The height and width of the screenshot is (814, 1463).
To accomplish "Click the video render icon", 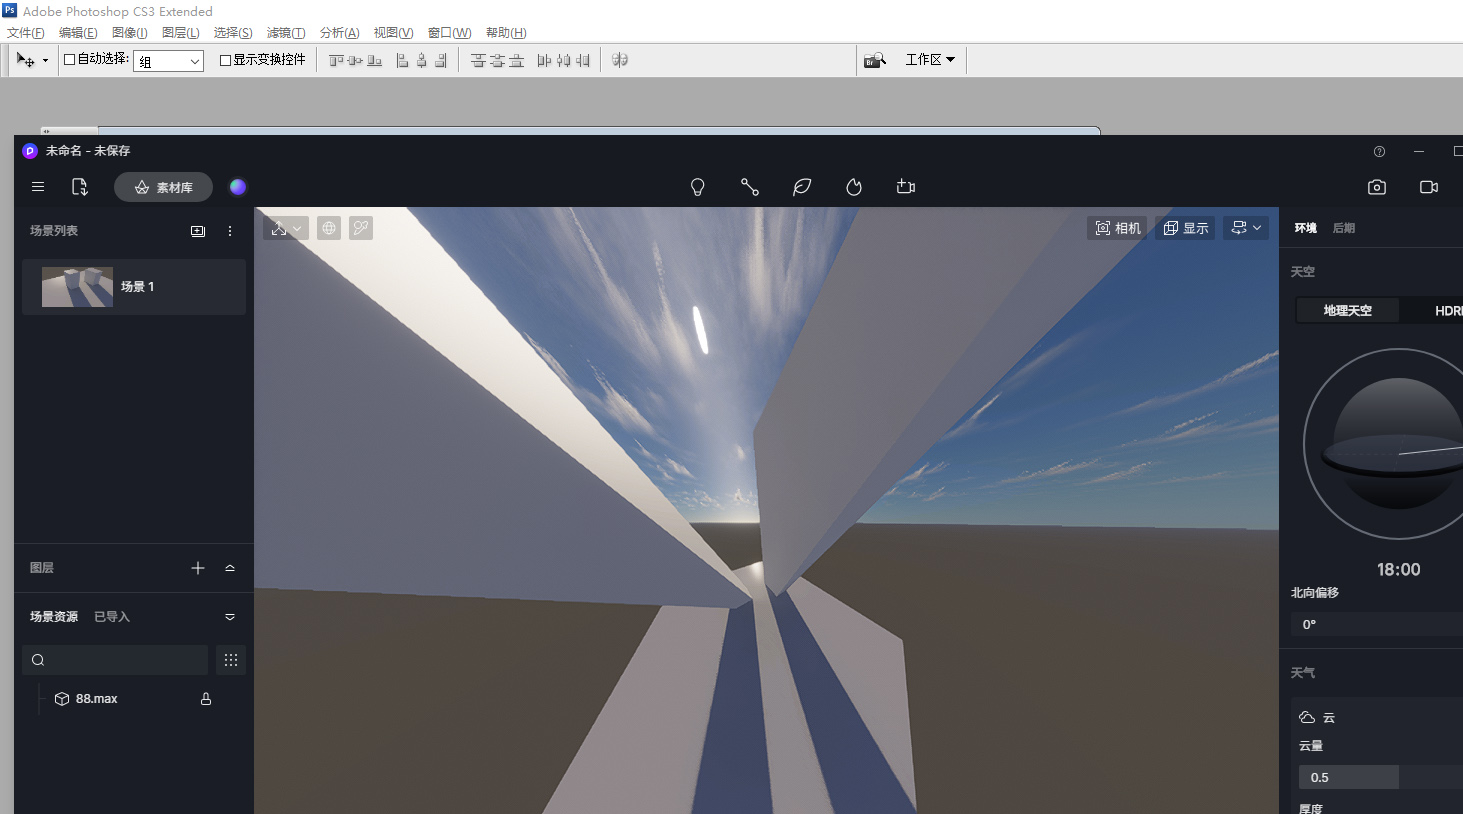I will click(1429, 187).
